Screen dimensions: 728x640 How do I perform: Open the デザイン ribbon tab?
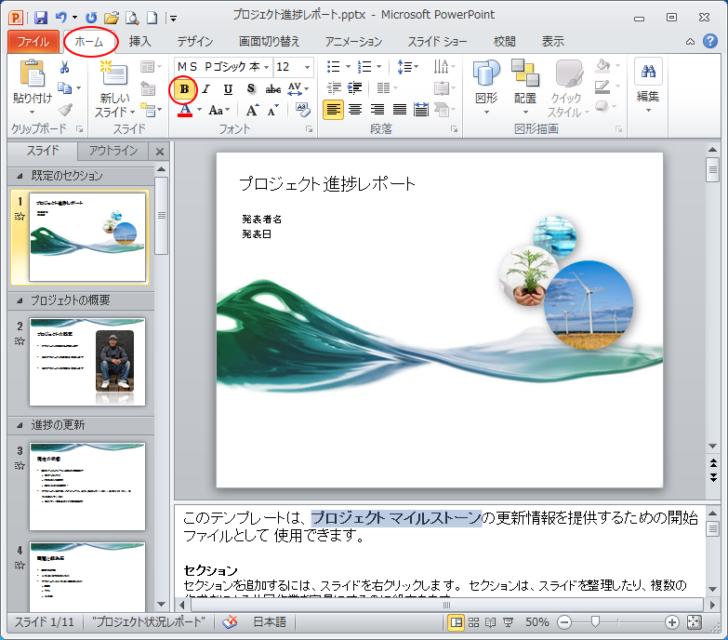195,41
